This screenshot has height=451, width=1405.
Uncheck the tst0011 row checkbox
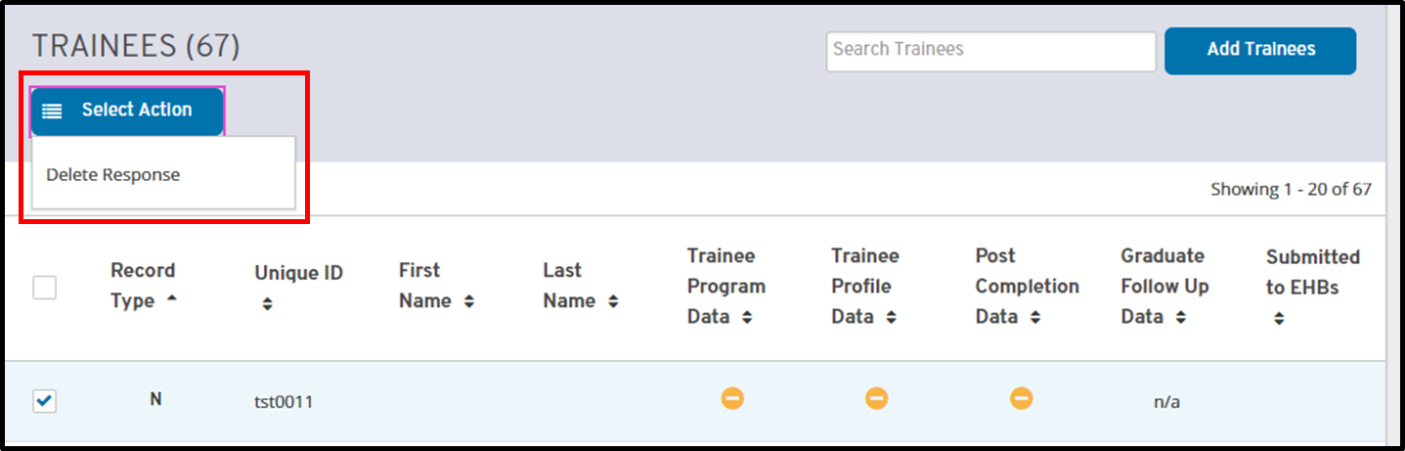pos(45,401)
